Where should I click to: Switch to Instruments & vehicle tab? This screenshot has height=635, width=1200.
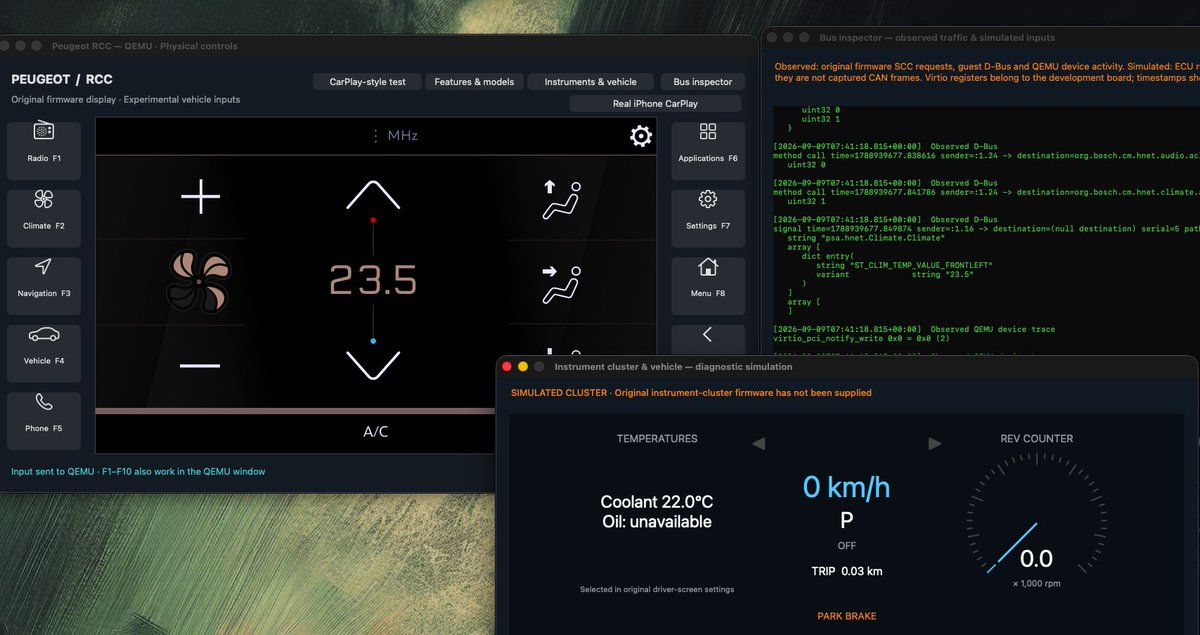coord(590,82)
